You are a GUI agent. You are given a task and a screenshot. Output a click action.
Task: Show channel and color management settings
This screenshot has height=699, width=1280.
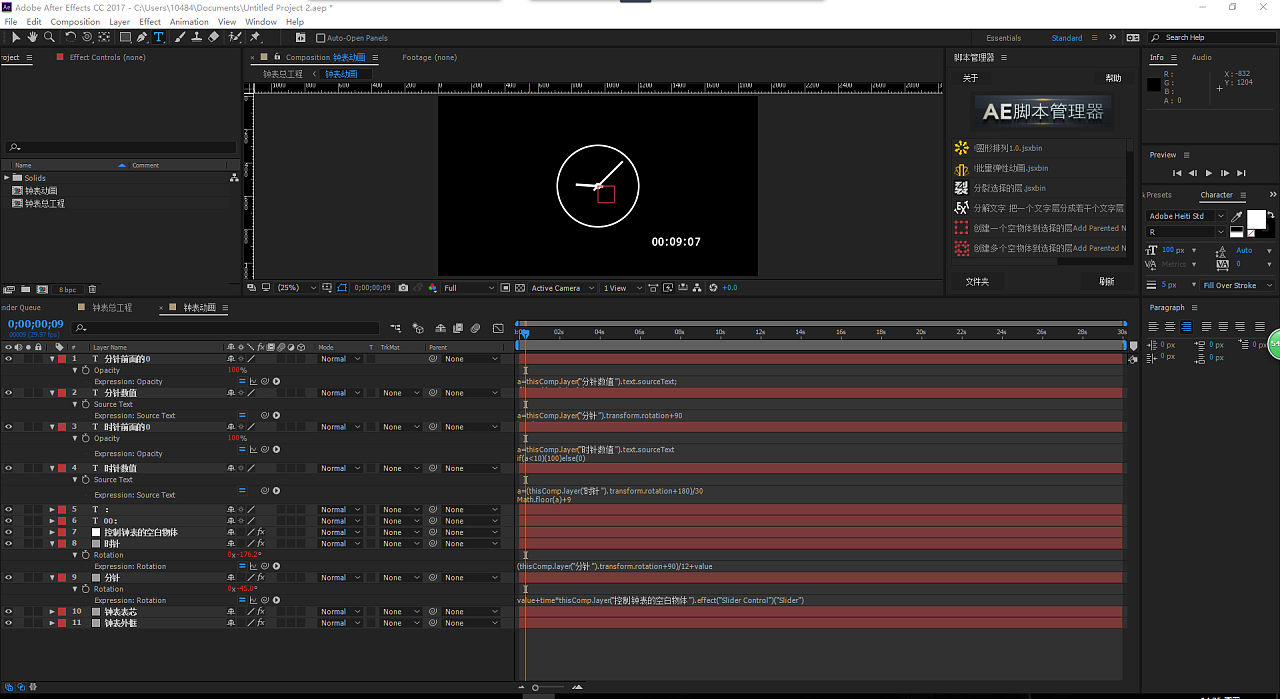pos(432,288)
